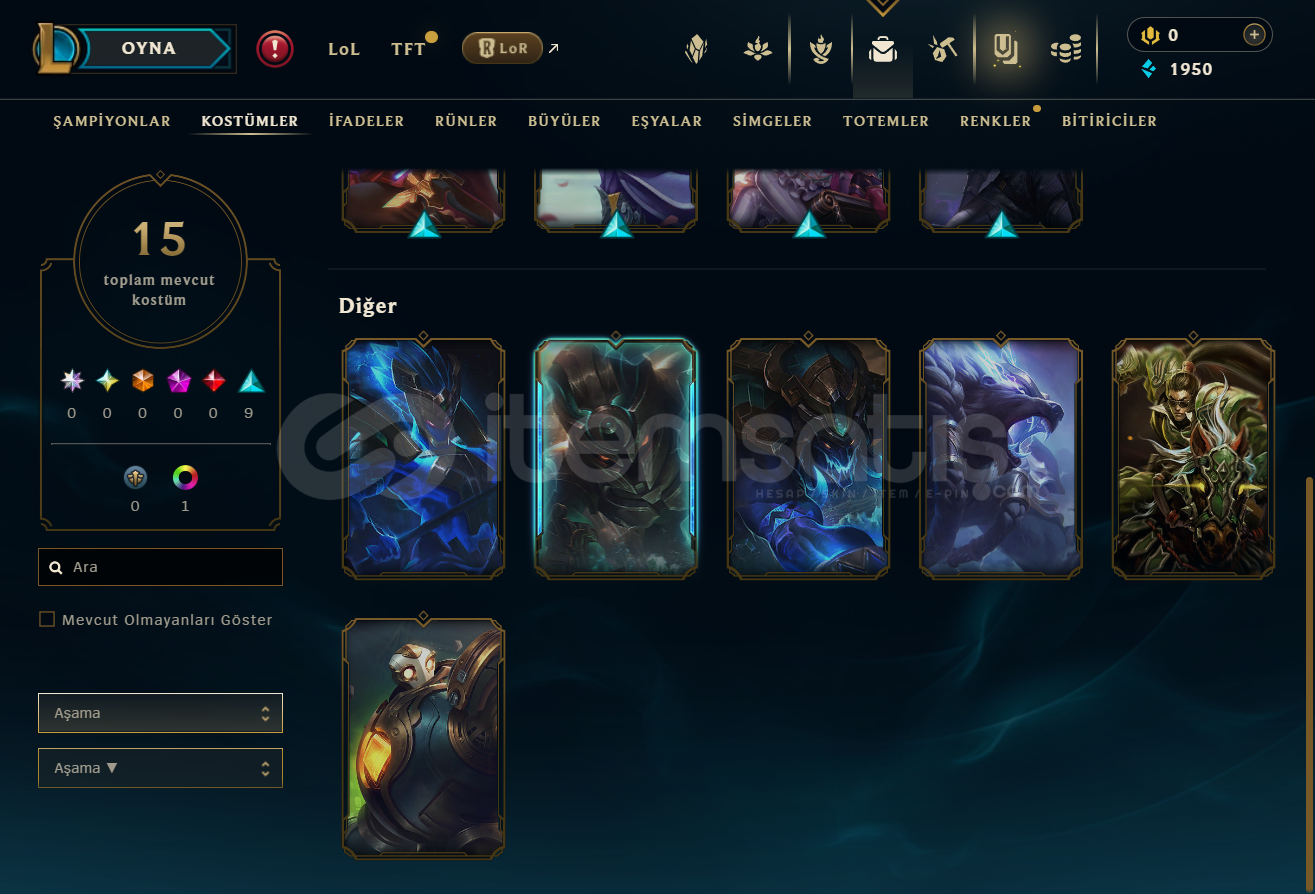Select the bottom-row Blitzcrank-style armored robot skin
Screen dimensions: 1315x894
tap(423, 739)
